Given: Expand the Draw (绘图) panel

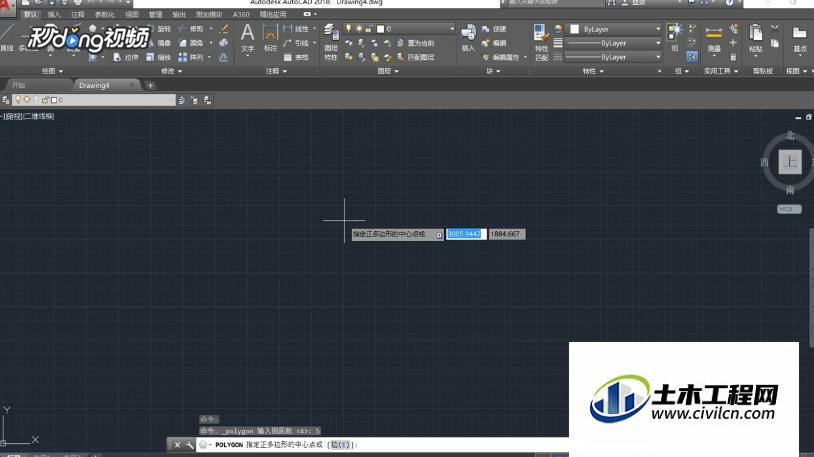Looking at the screenshot, I should point(52,71).
